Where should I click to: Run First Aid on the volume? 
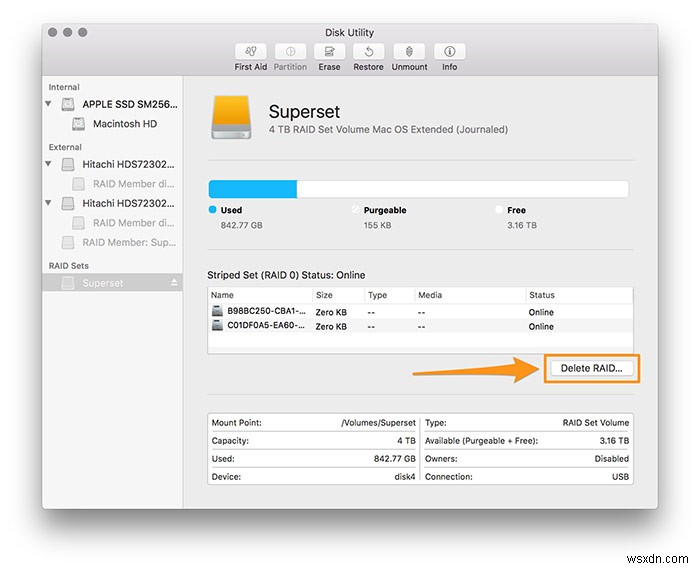tap(250, 52)
